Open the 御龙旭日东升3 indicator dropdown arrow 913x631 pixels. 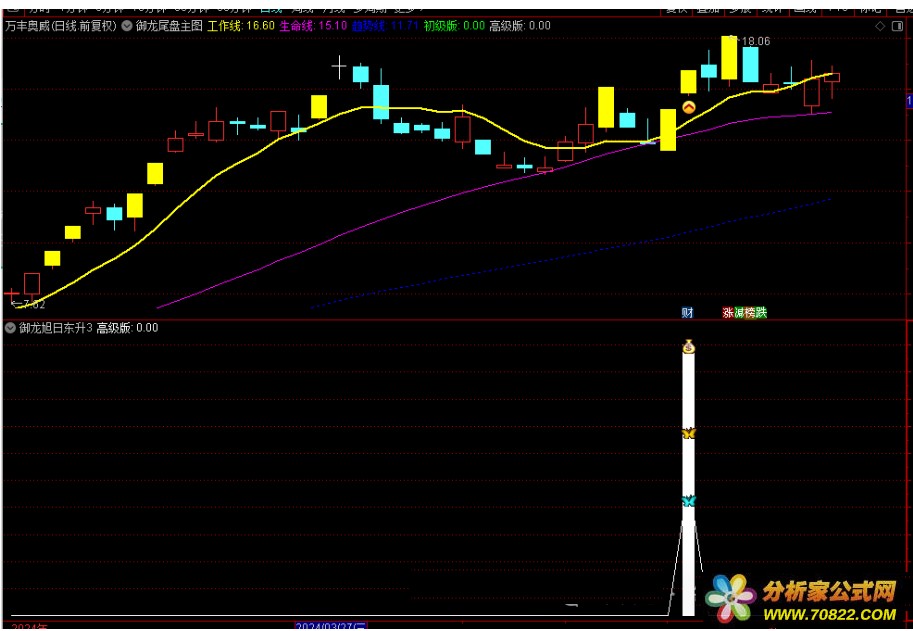click(9, 328)
